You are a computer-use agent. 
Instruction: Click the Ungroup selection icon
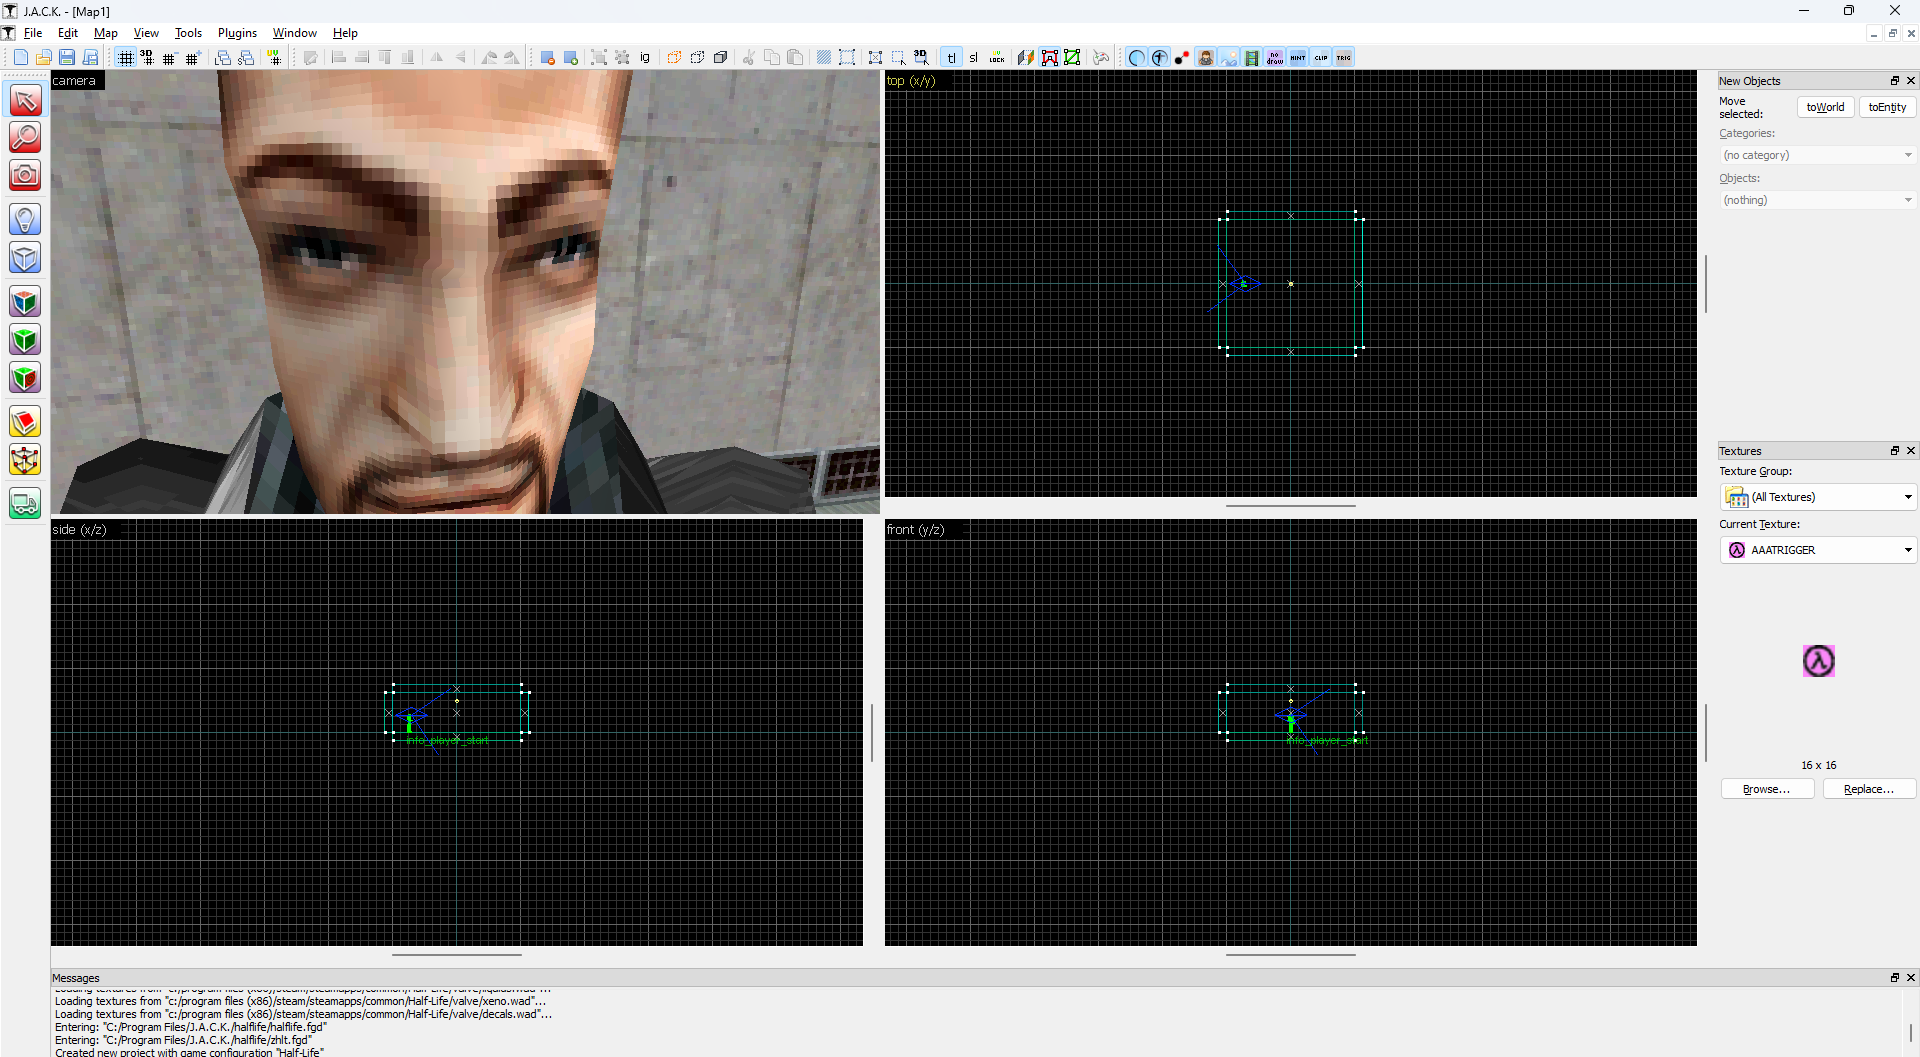click(621, 58)
